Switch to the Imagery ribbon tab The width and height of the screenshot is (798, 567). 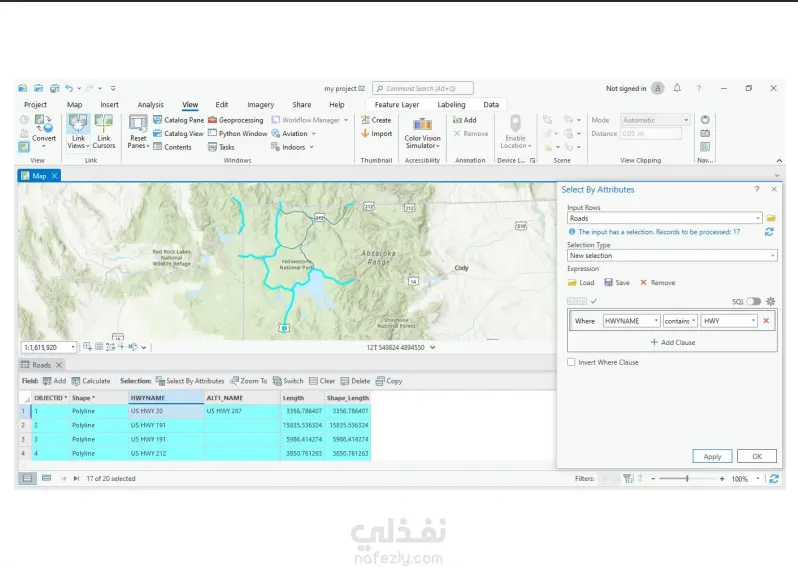[261, 104]
